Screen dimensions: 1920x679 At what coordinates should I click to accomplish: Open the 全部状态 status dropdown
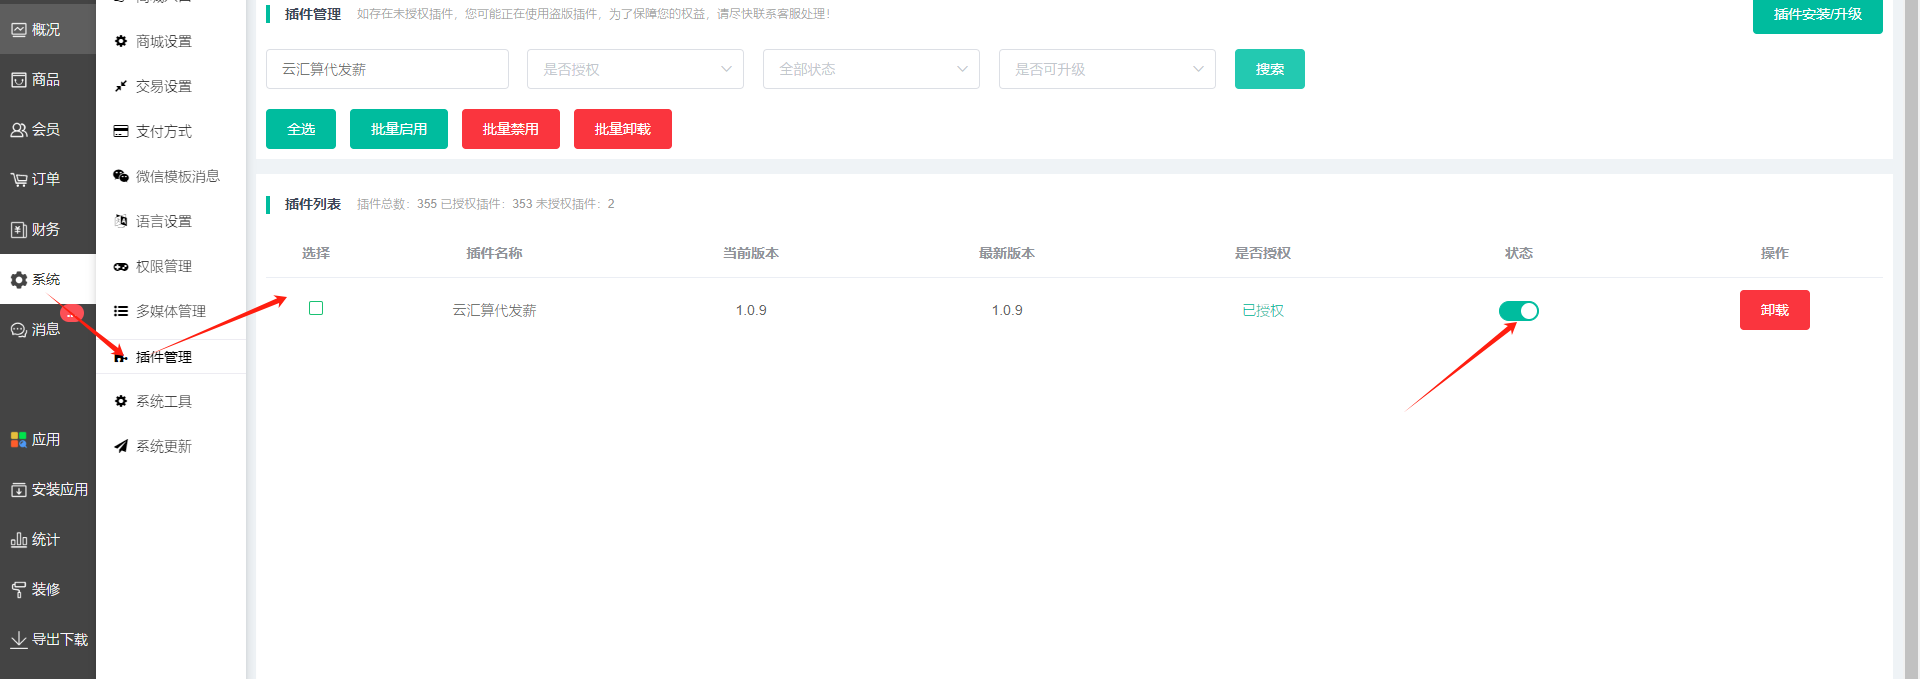(x=871, y=69)
